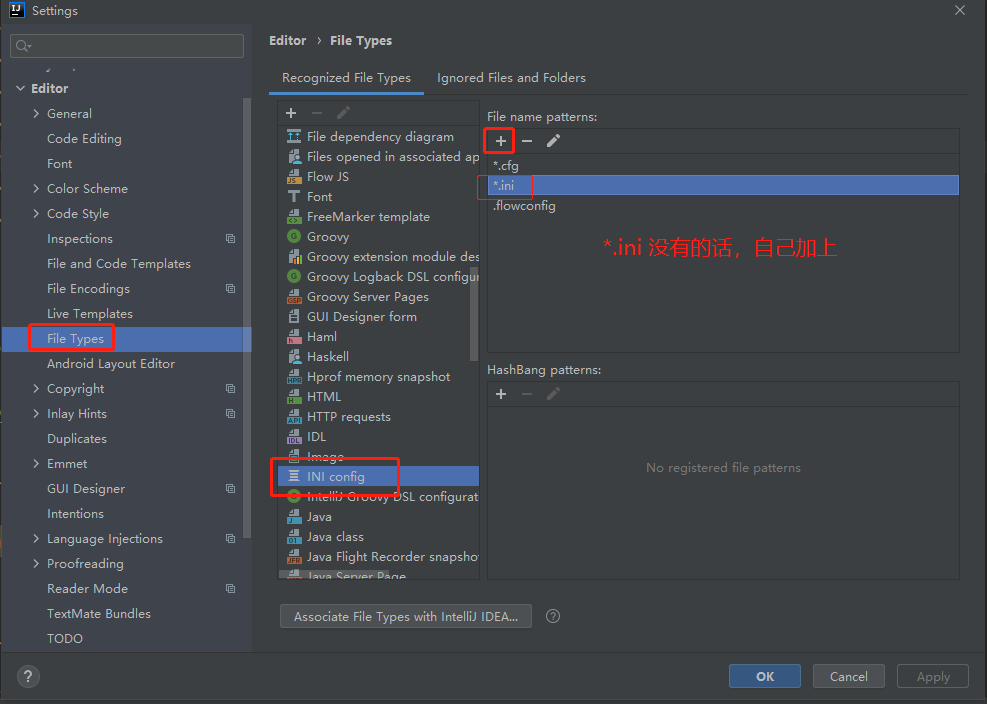This screenshot has width=987, height=704.
Task: Select the Flow JS file type
Action: point(378,177)
